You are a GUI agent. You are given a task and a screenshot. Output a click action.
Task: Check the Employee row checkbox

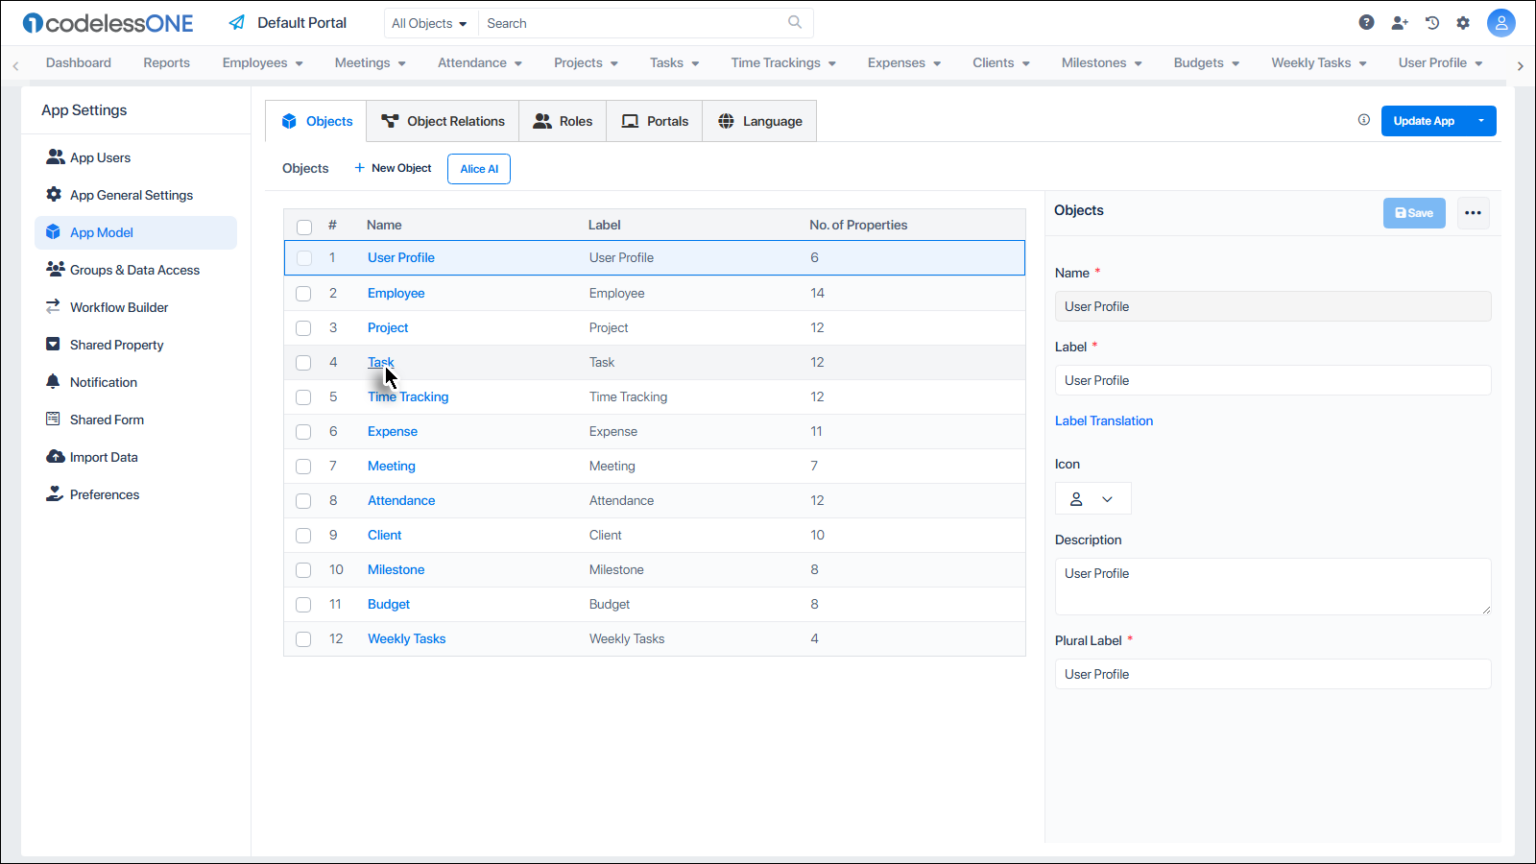[x=303, y=294]
